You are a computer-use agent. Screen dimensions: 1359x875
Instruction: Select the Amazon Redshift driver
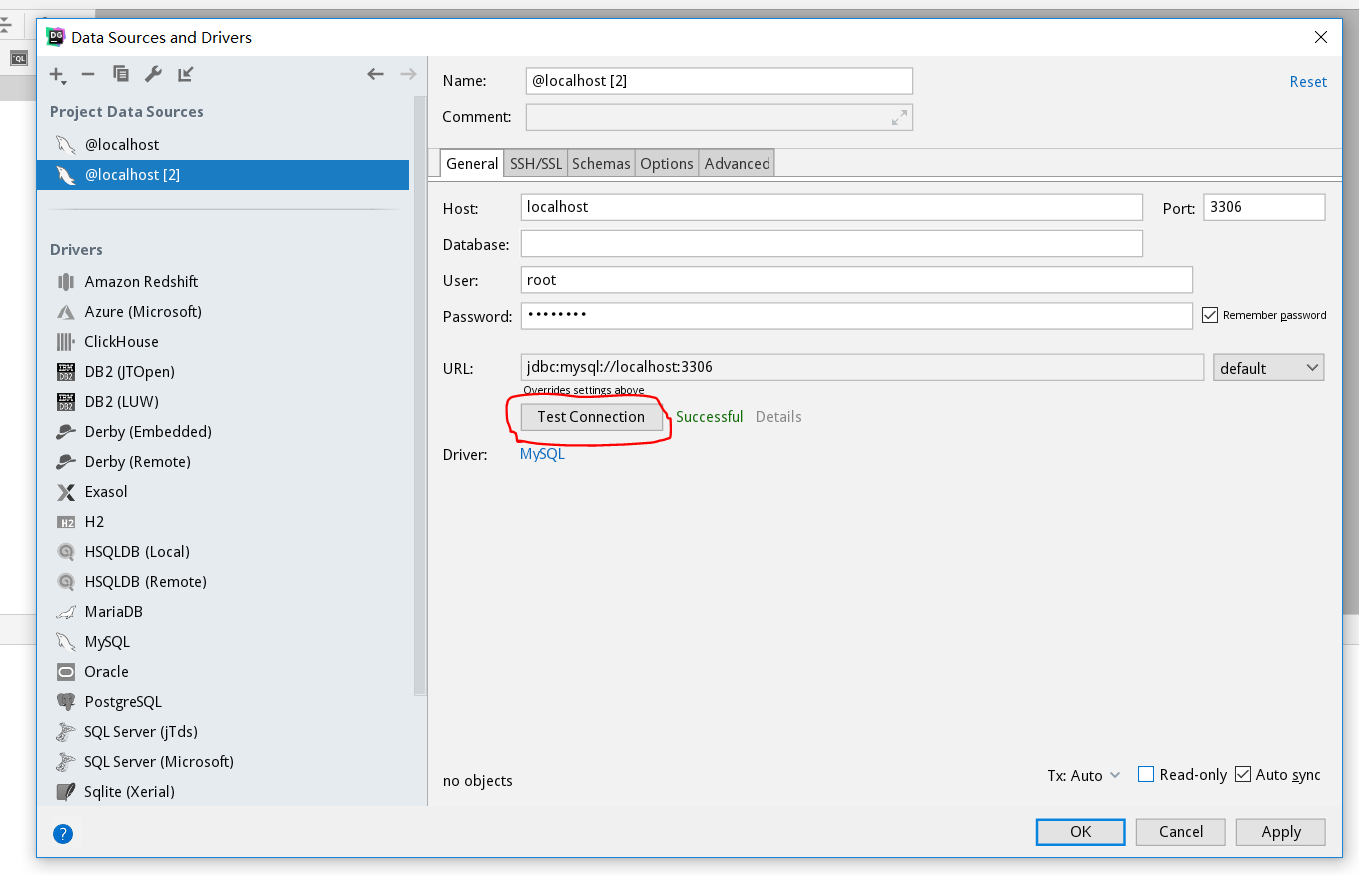coord(141,282)
